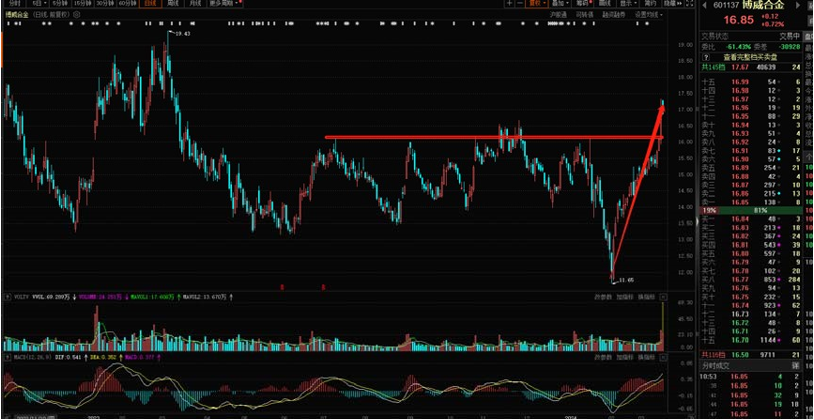Click 改参数 button in volume panel
814x420 pixels.
coord(603,297)
